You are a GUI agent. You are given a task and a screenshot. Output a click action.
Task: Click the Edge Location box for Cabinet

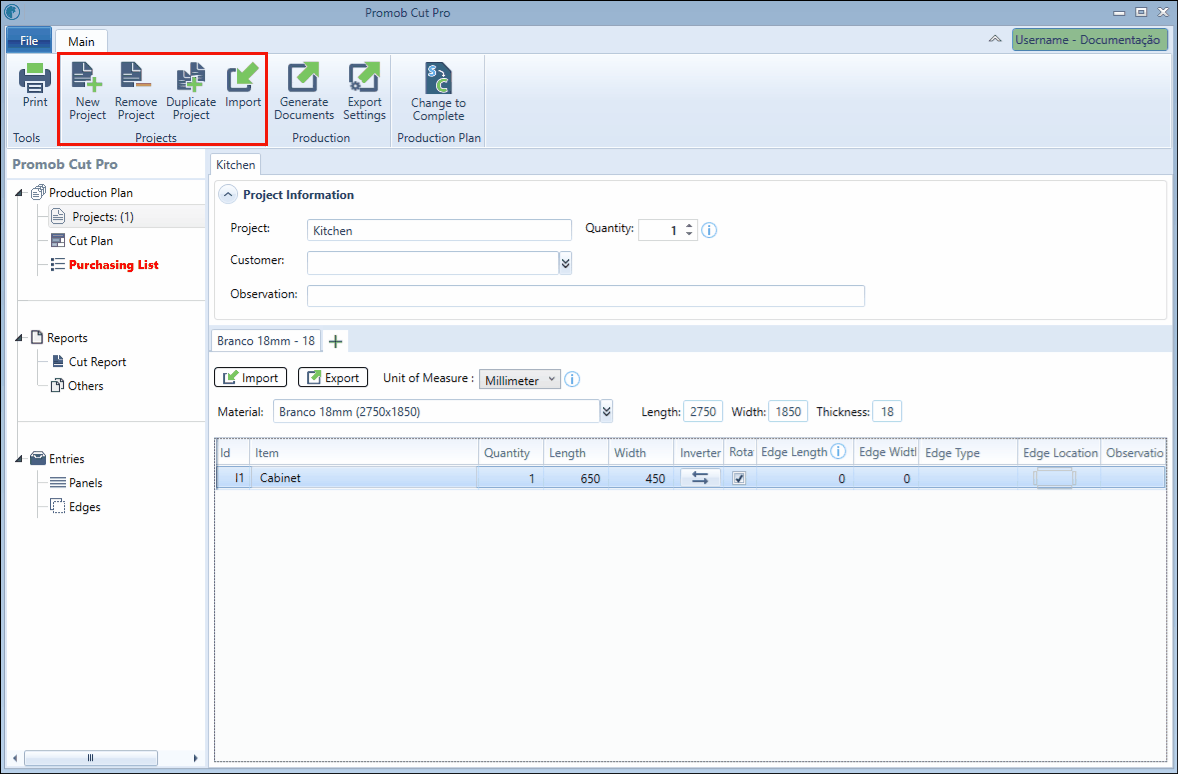1054,478
